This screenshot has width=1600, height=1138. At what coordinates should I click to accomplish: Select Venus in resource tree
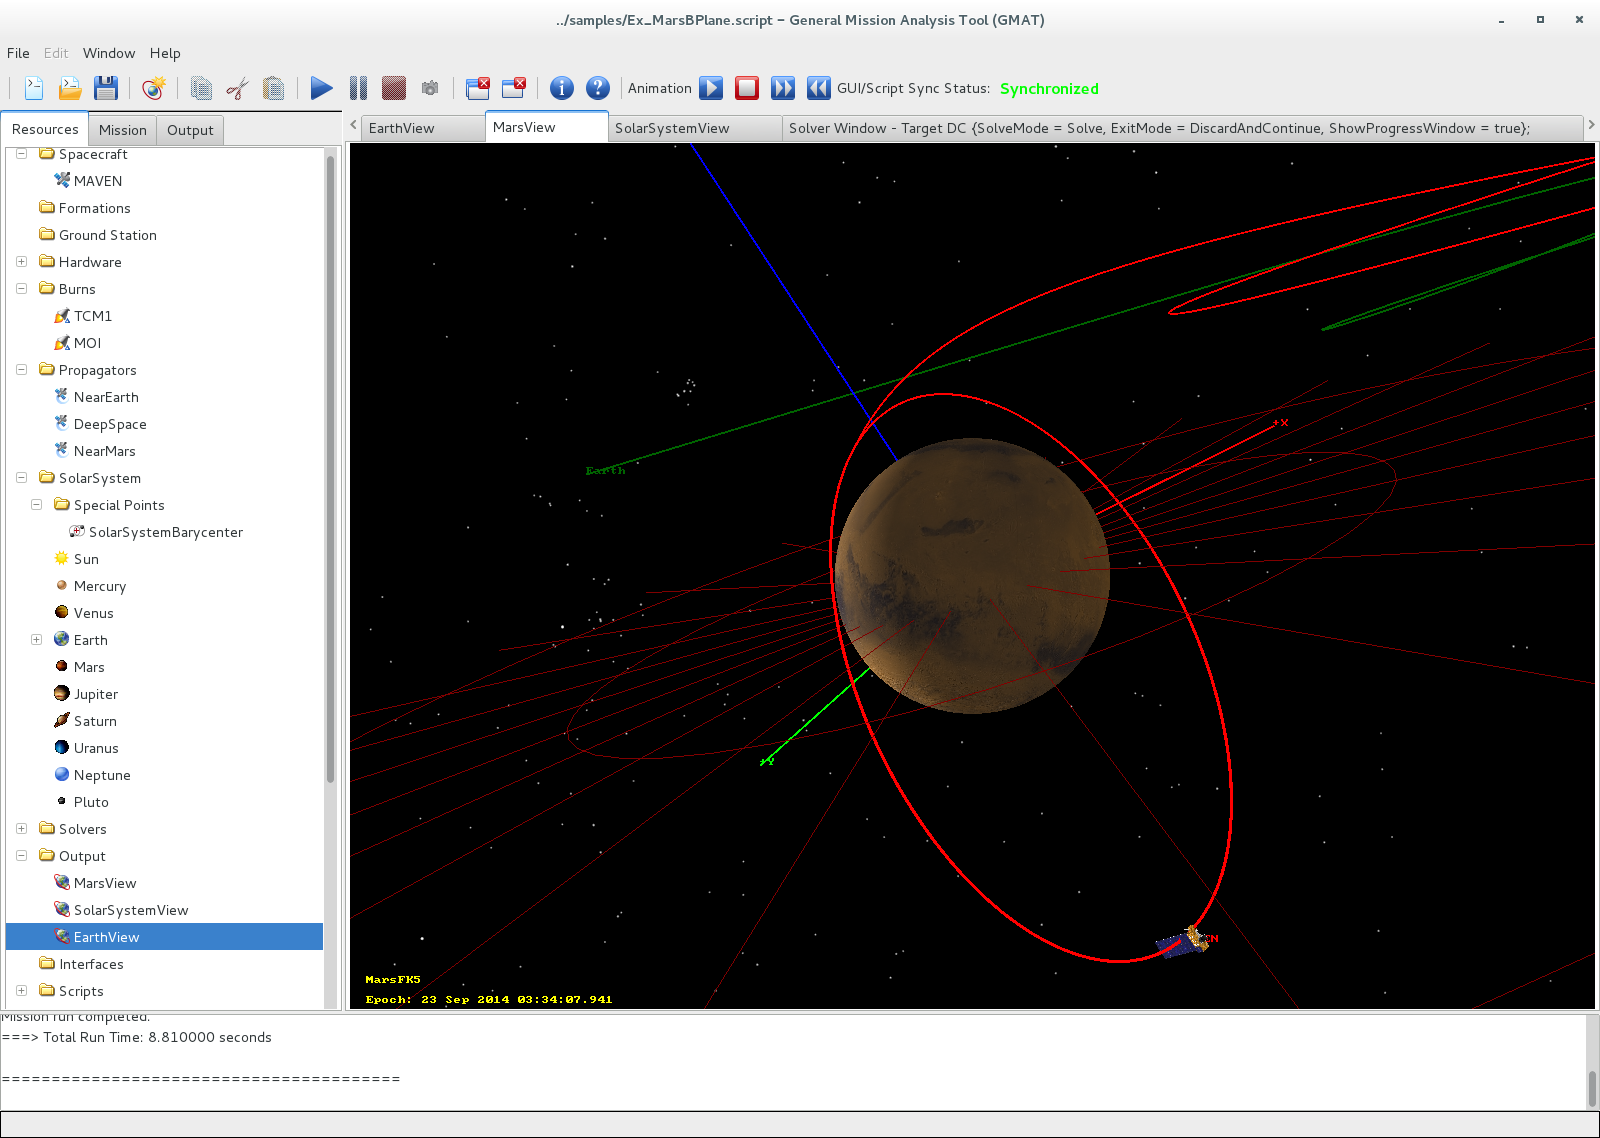point(93,613)
